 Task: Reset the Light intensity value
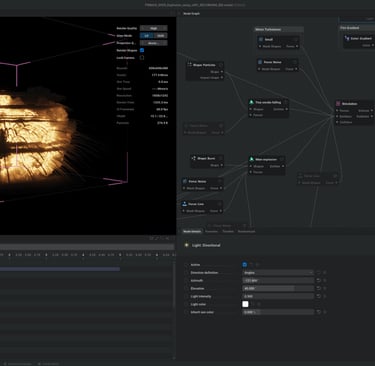[x=319, y=296]
